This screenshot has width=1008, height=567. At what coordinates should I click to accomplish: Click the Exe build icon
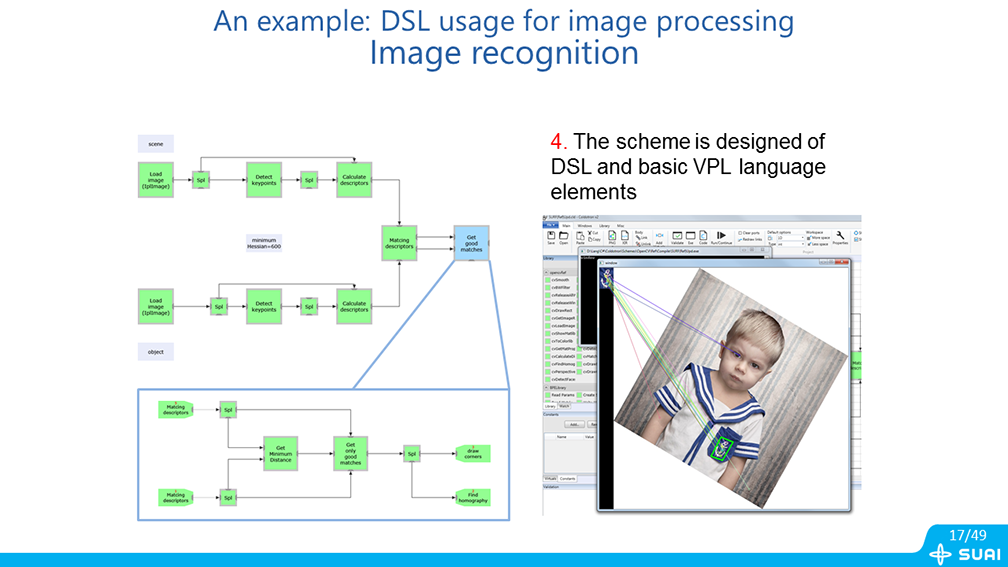(691, 237)
